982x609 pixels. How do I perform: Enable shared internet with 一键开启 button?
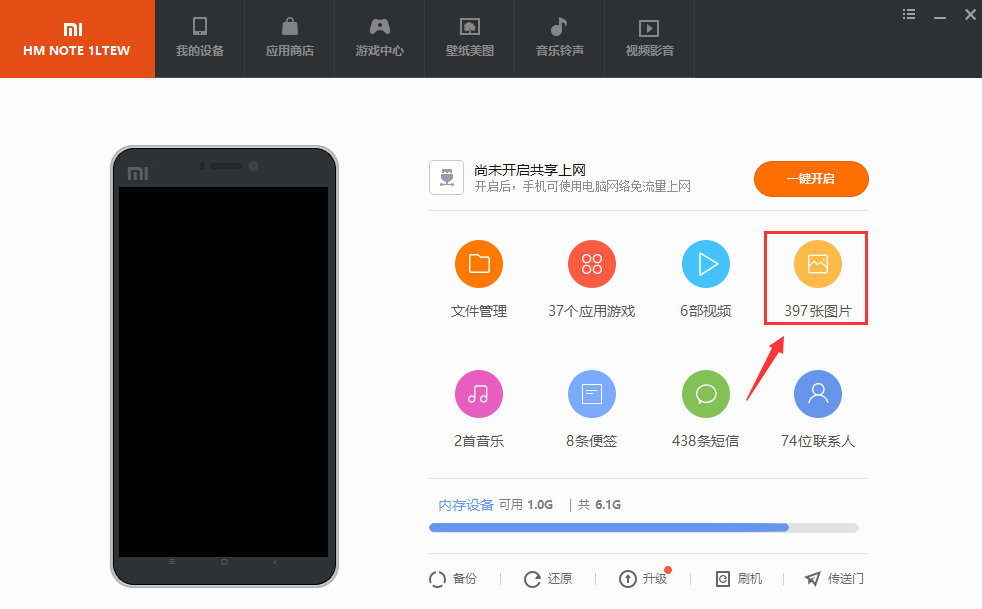tap(811, 179)
